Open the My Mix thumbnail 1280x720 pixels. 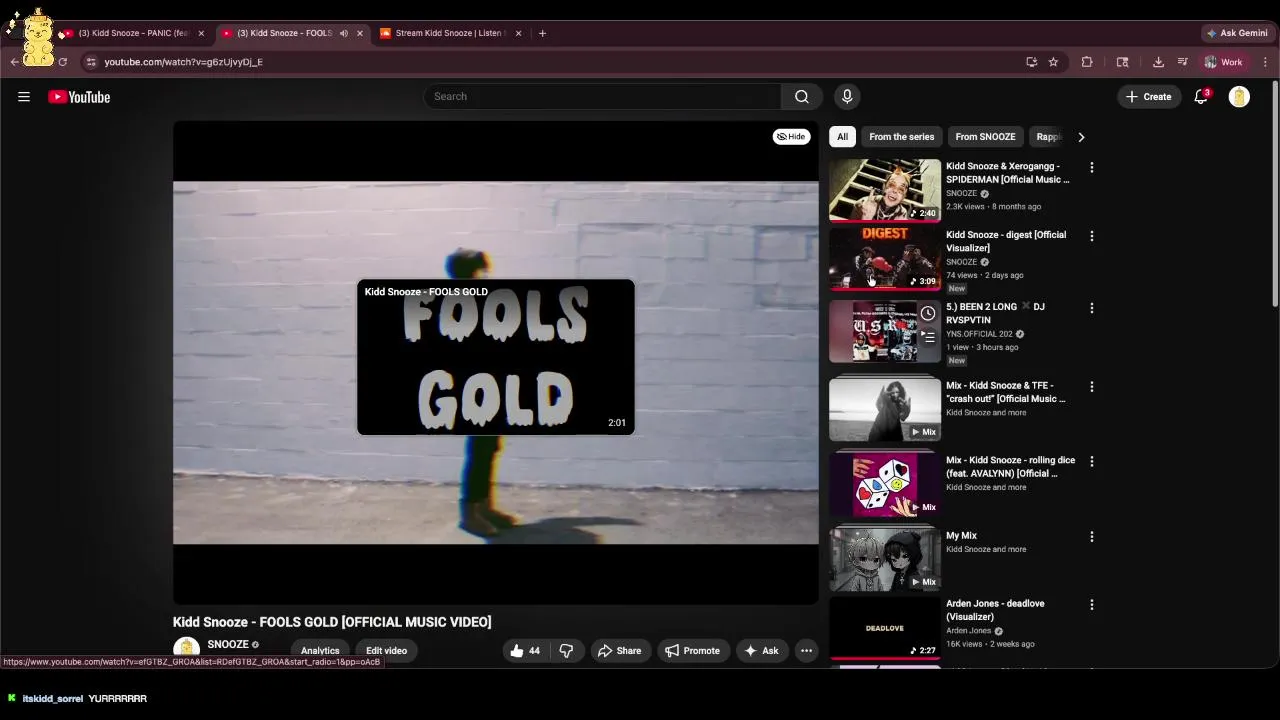point(885,559)
